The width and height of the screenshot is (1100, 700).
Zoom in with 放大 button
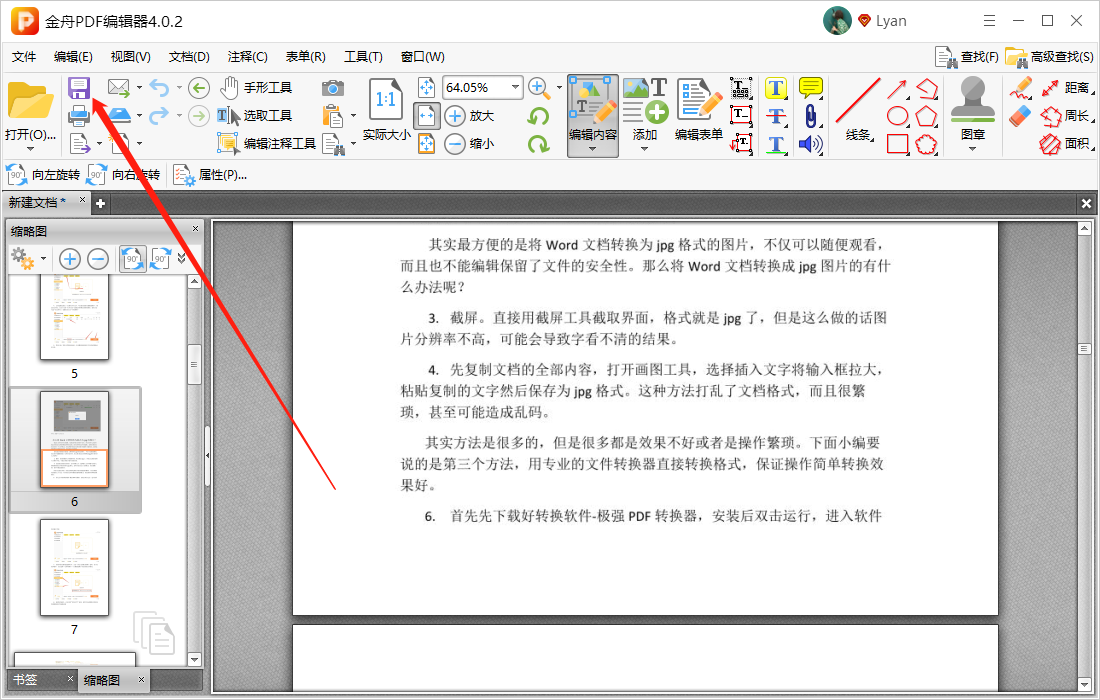[x=470, y=116]
